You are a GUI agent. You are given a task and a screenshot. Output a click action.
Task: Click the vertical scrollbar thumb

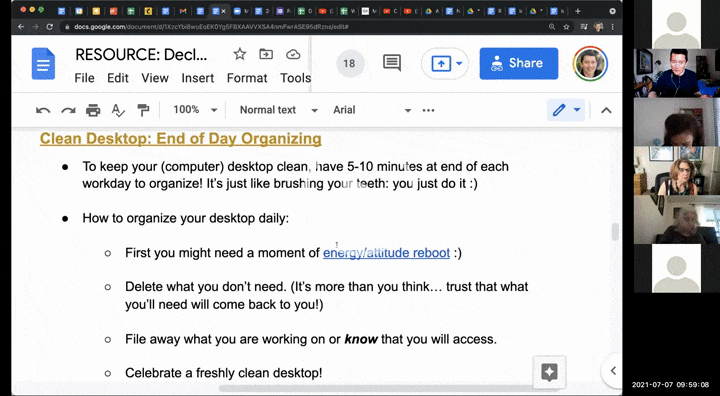(x=615, y=232)
